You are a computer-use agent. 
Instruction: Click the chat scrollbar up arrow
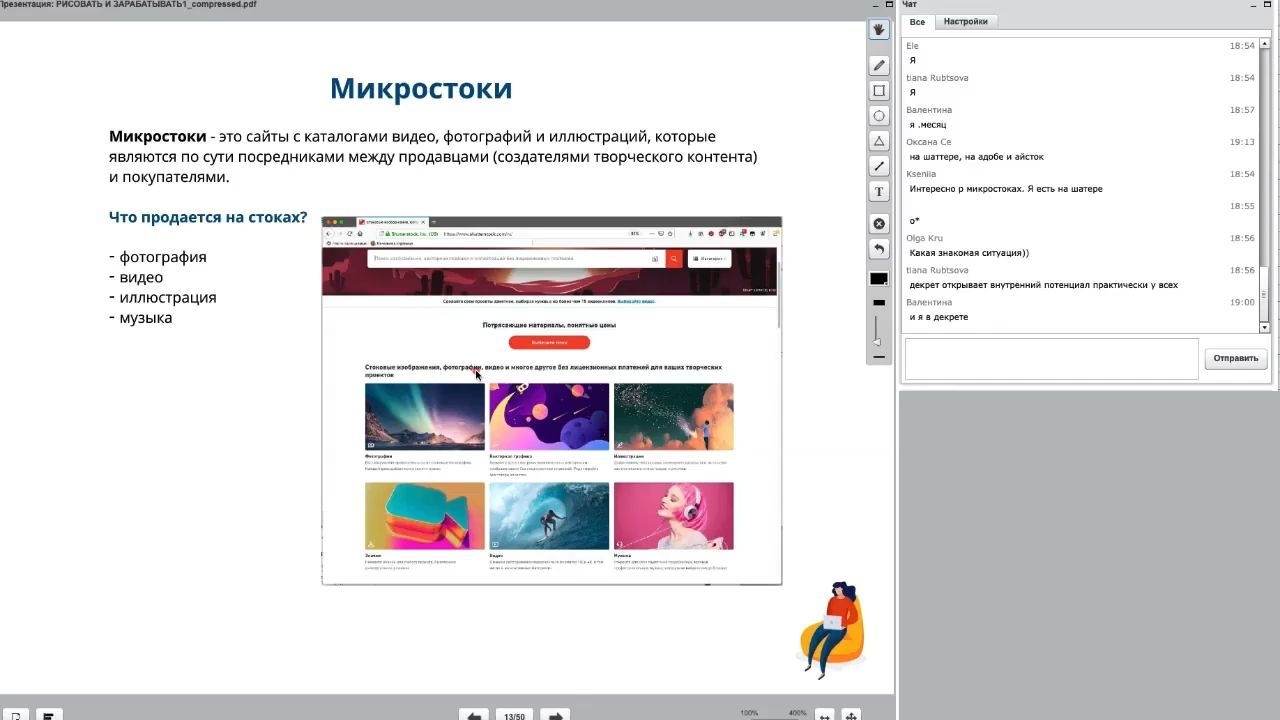(x=1264, y=43)
